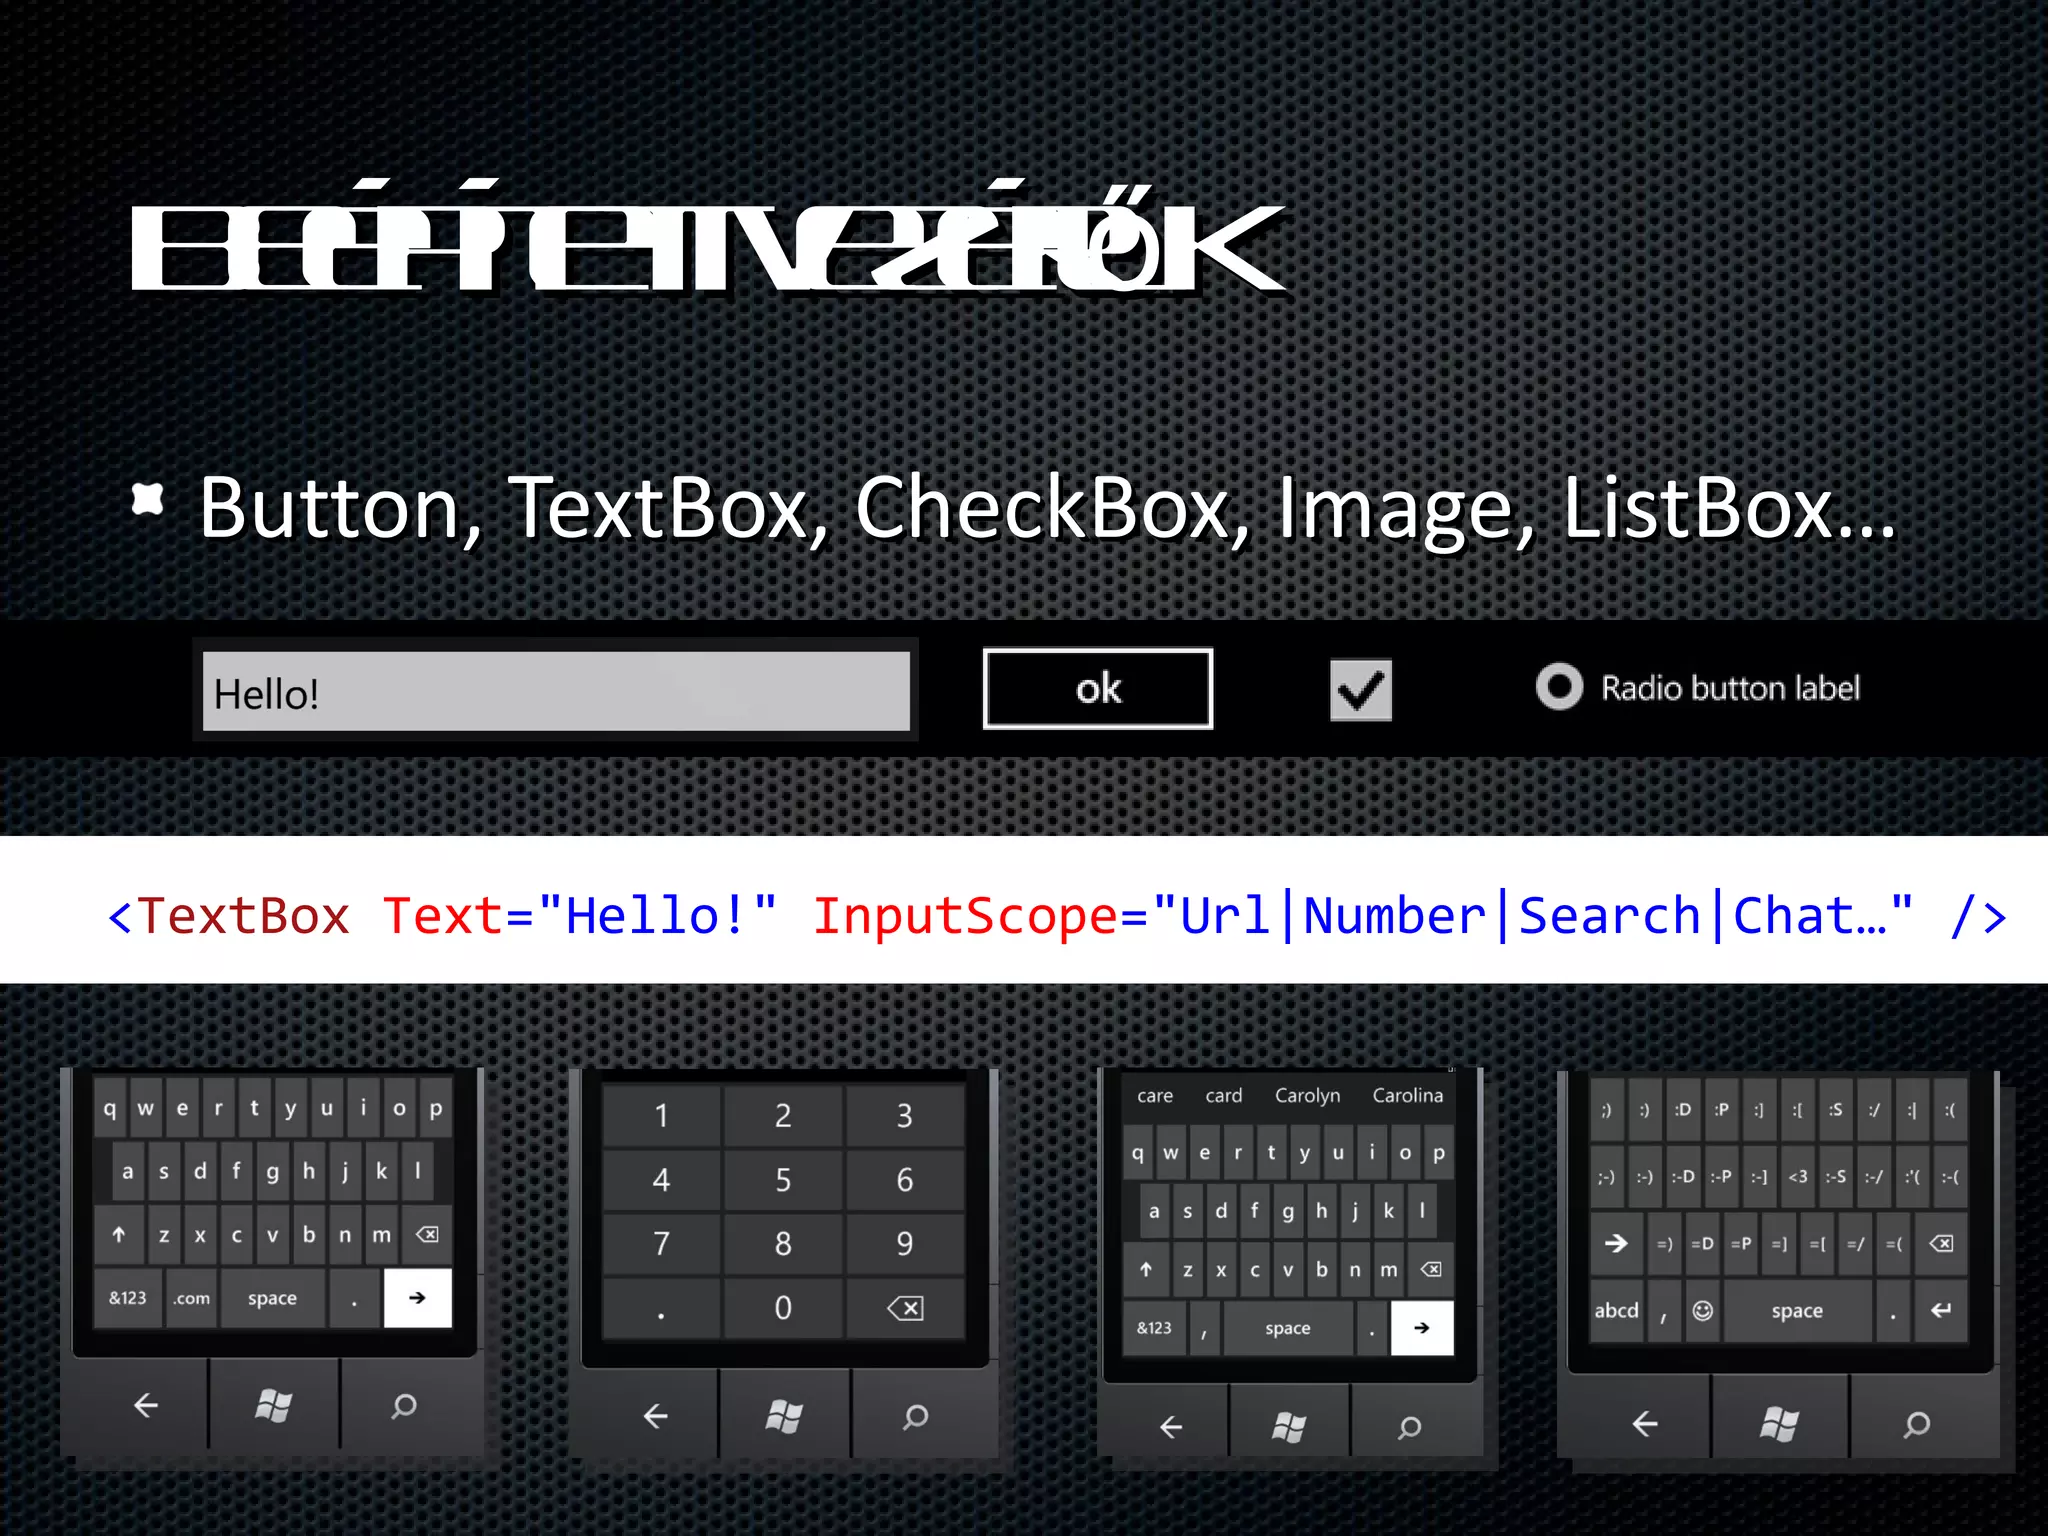The height and width of the screenshot is (1536, 2048).
Task: Tap the 0 key on the numeric keypad
Action: coord(783,1307)
